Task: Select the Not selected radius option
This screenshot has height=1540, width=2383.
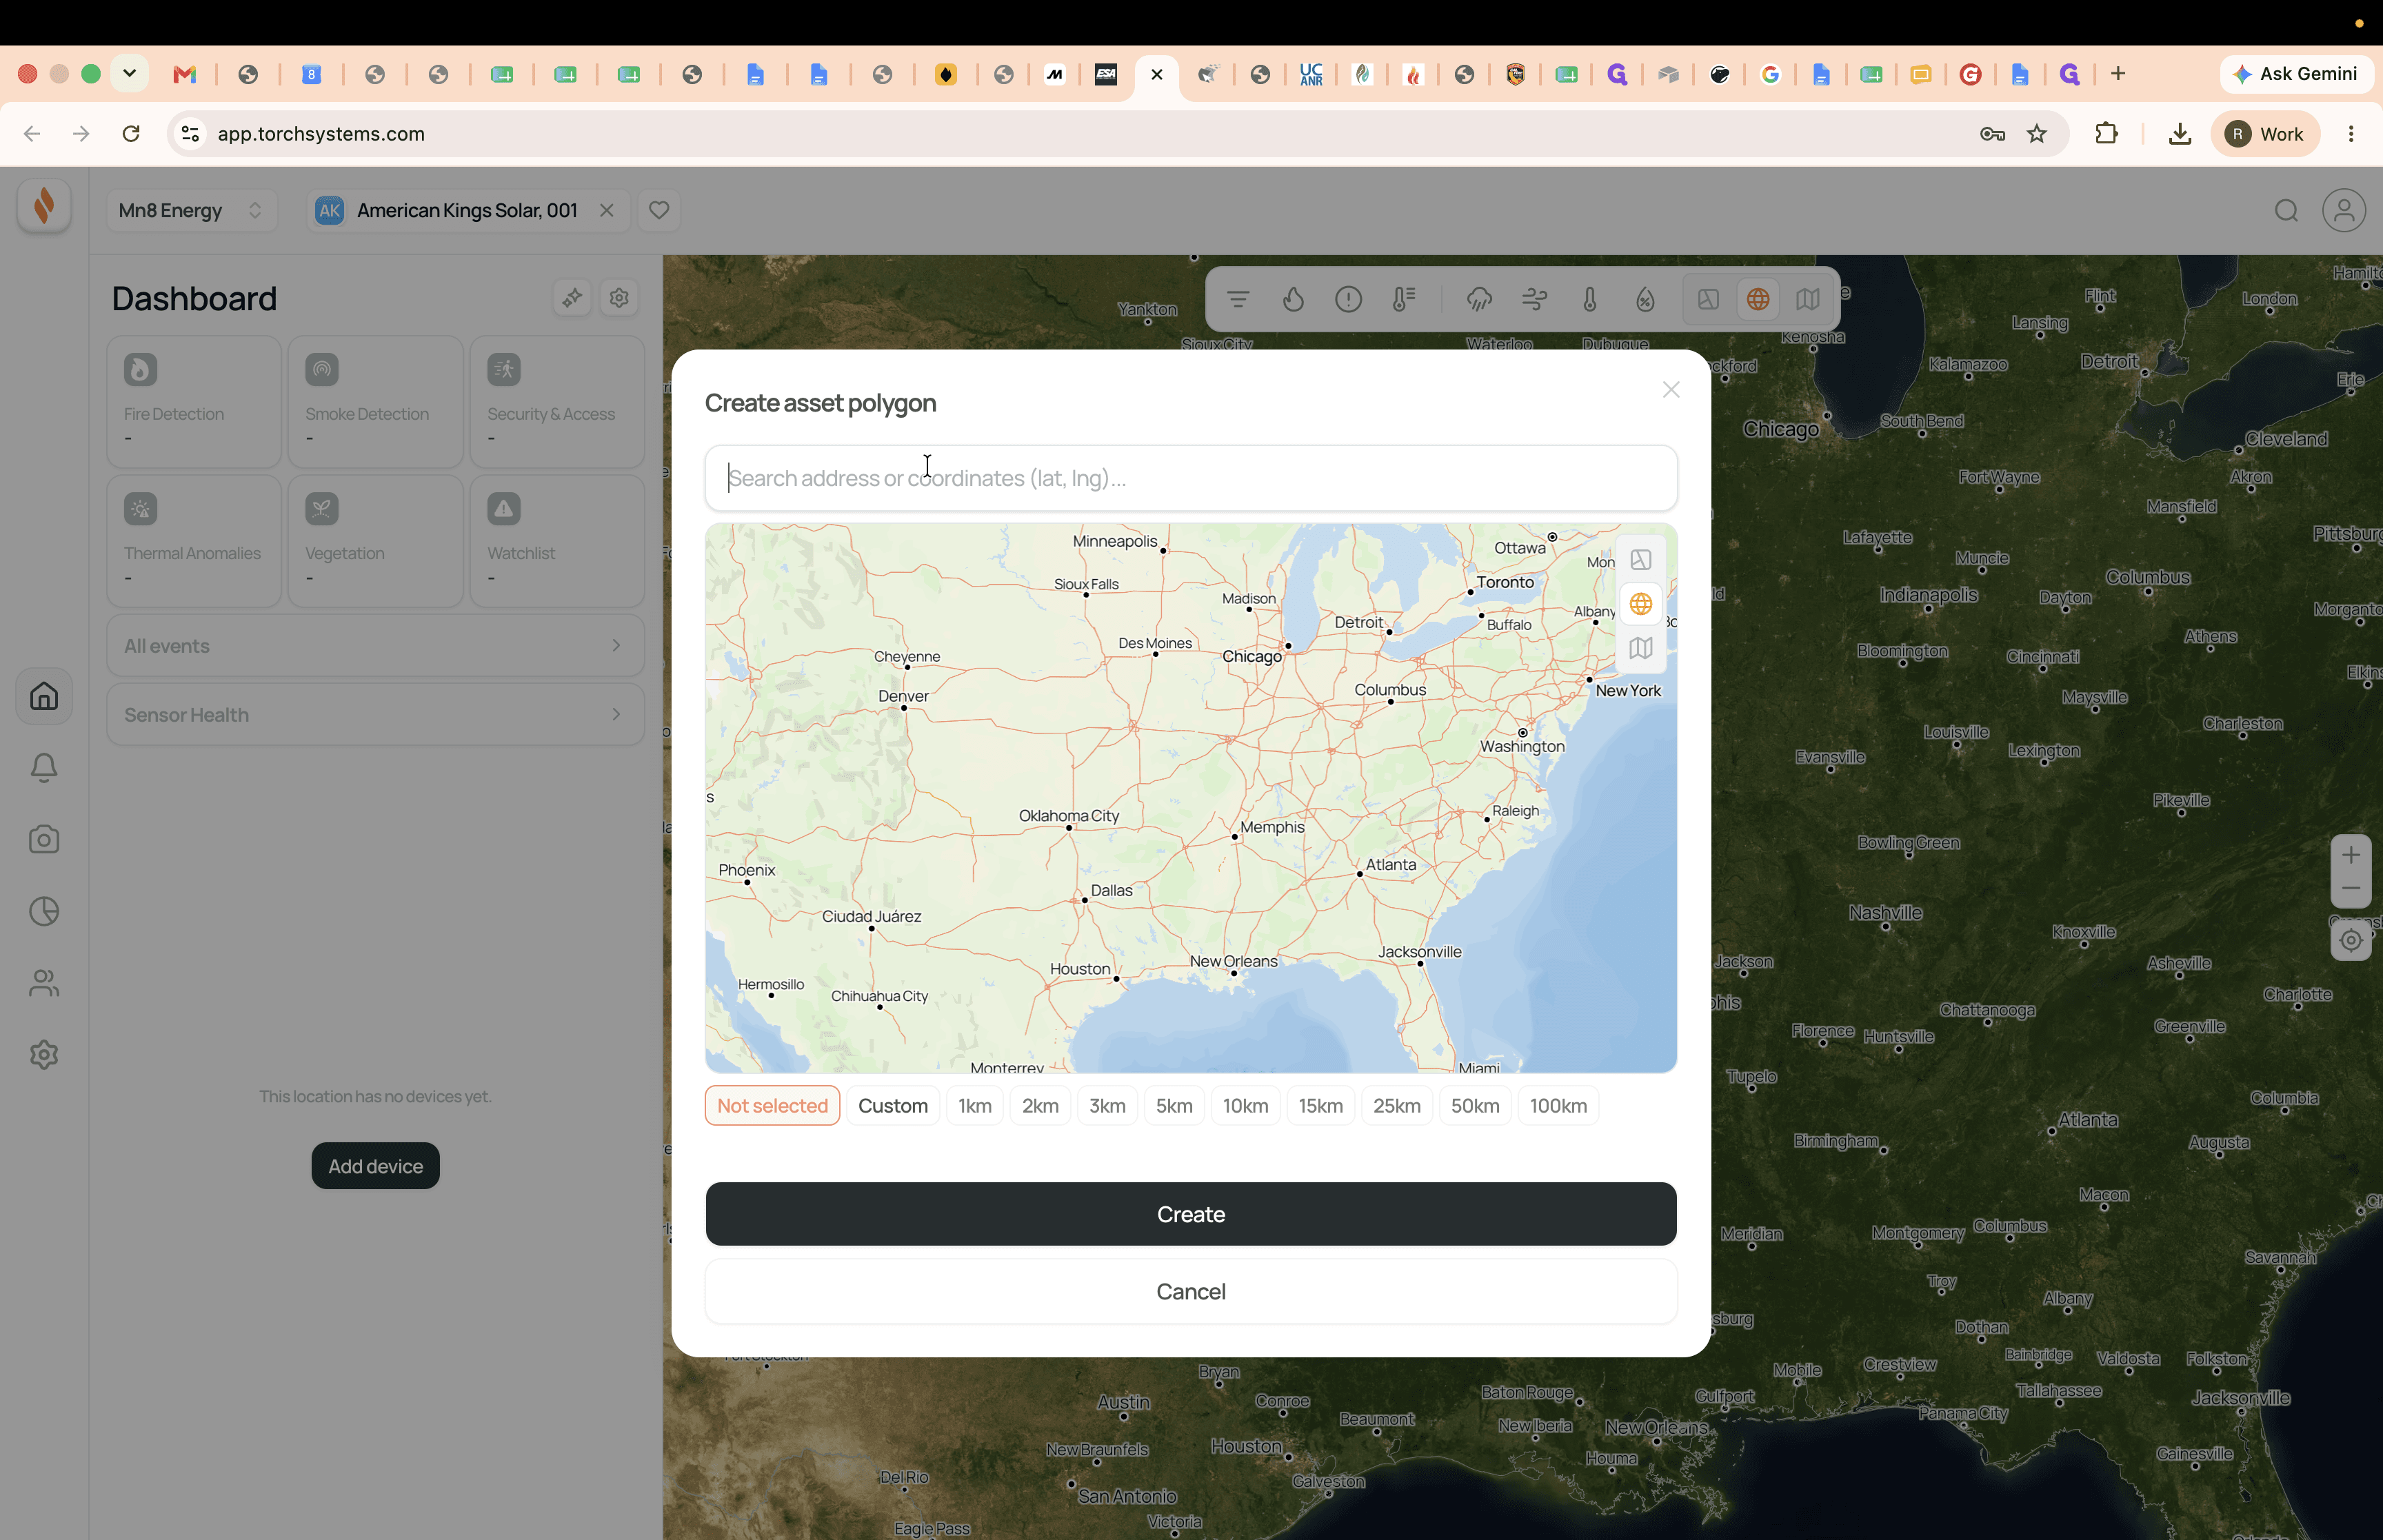Action: coord(773,1106)
